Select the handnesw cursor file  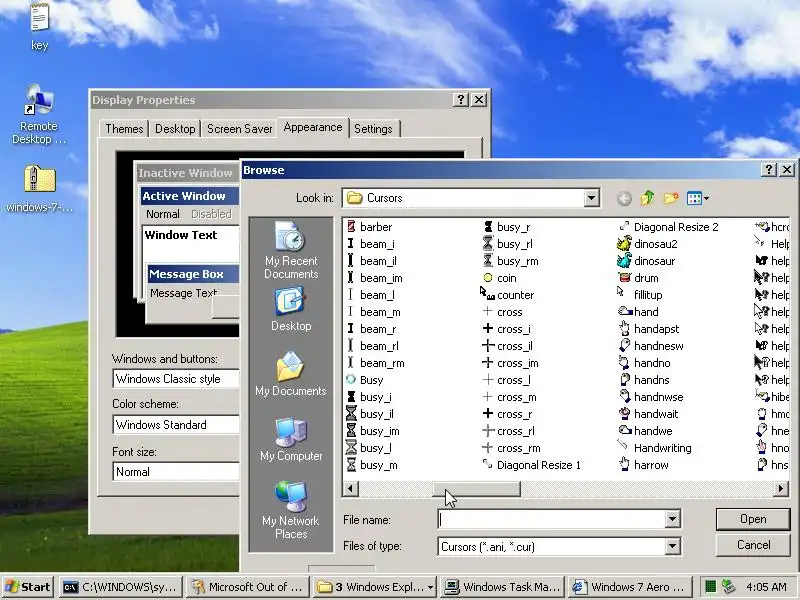[x=651, y=346]
